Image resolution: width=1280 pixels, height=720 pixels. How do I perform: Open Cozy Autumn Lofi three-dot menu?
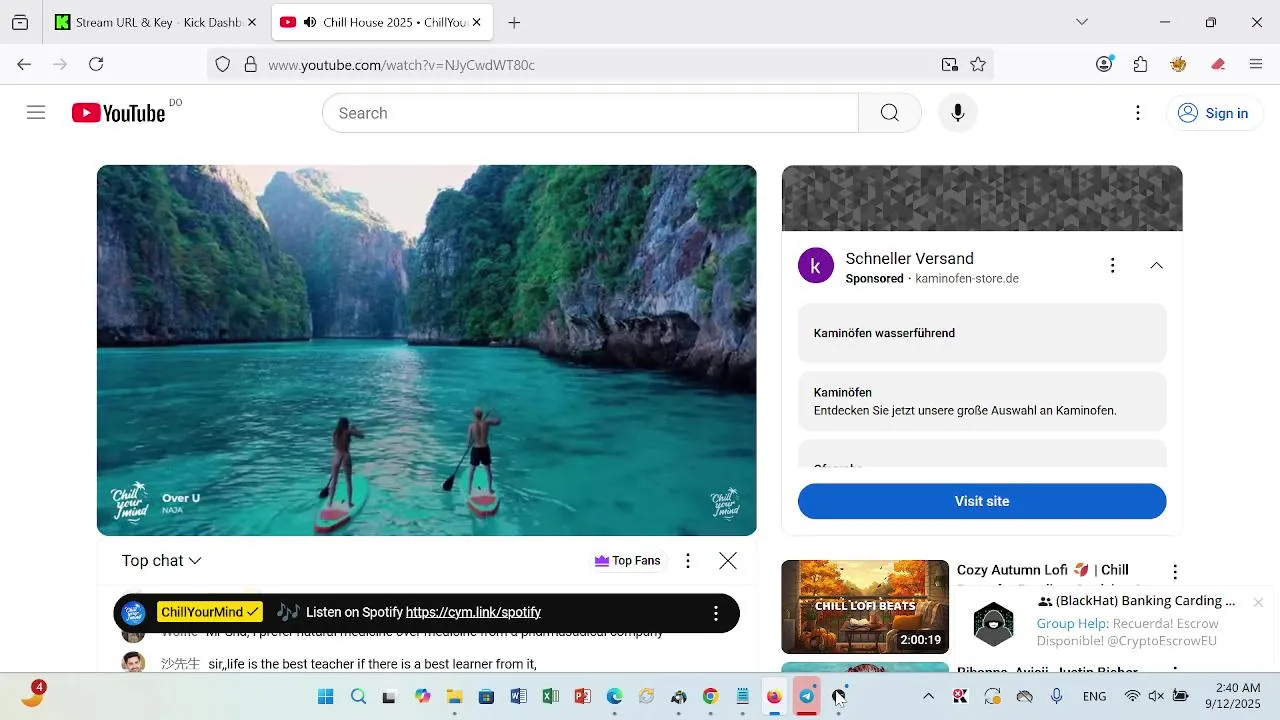1175,572
